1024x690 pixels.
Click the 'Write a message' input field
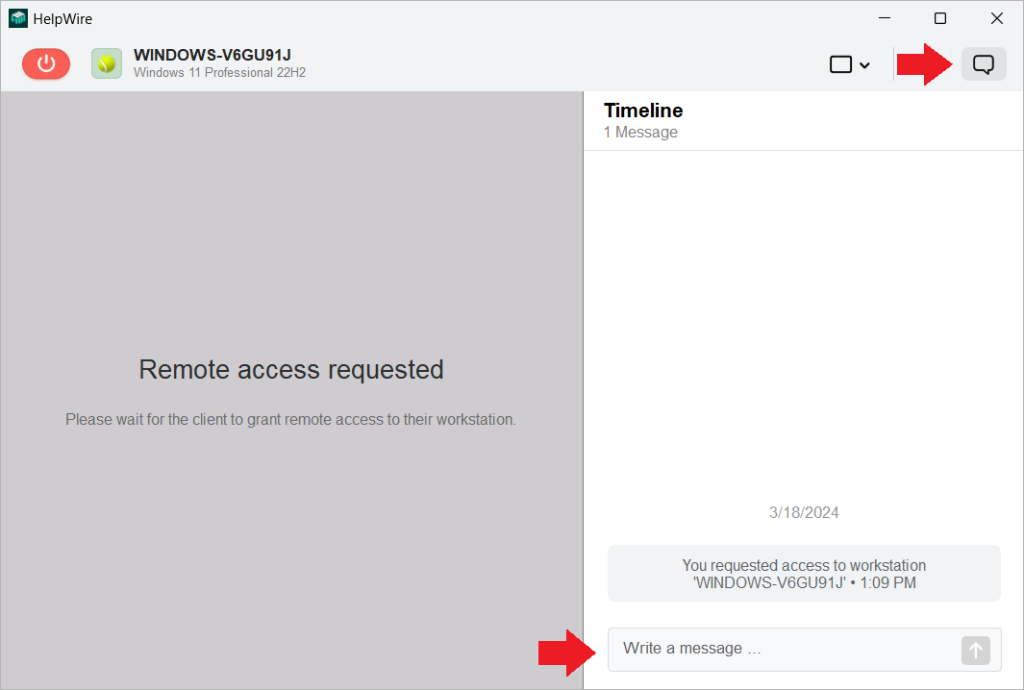point(780,649)
